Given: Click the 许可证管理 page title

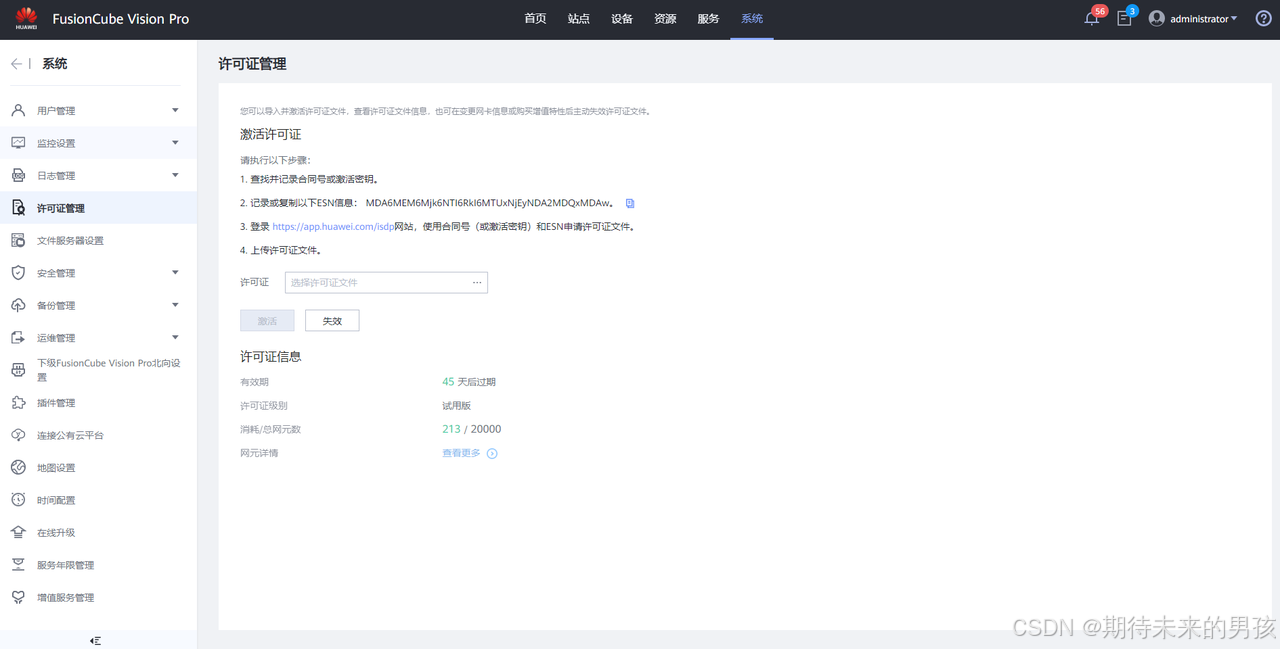Looking at the screenshot, I should (252, 64).
